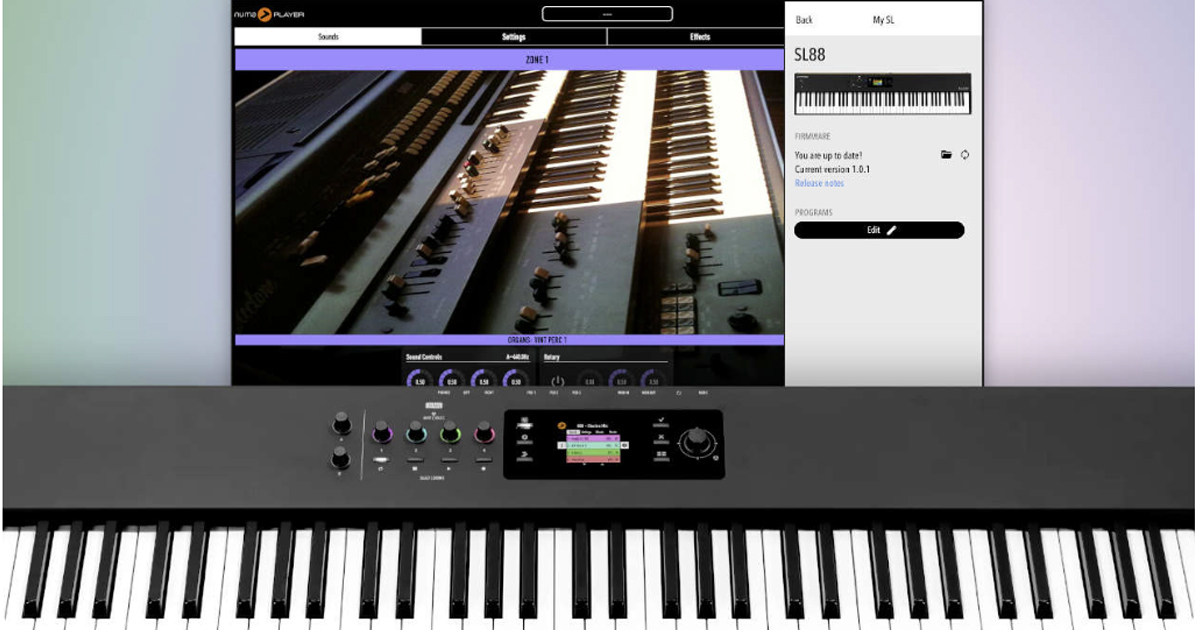Screen dimensions: 1200x630
Task: Click Back in the My SL panel
Action: [804, 20]
